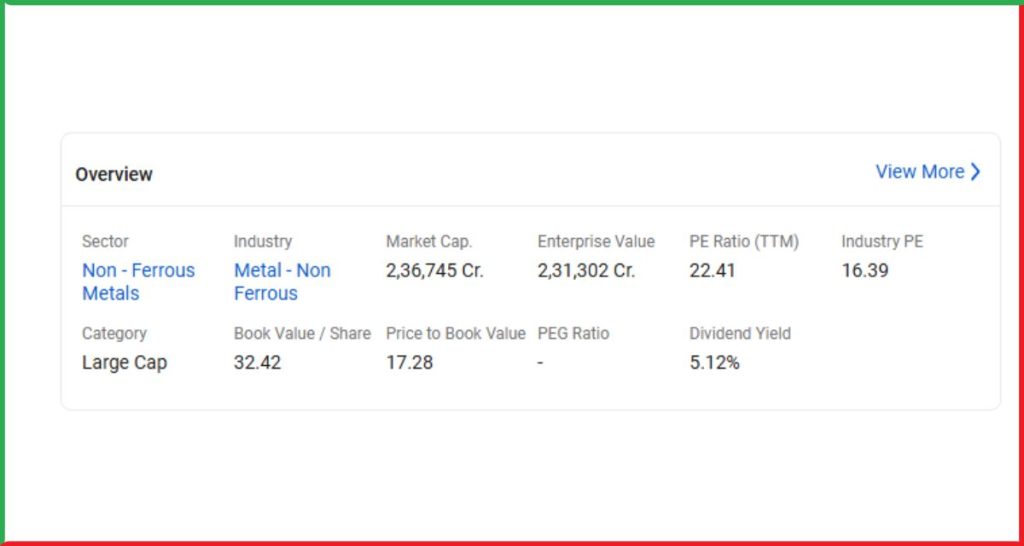Click the chevron arrow next to View More
The height and width of the screenshot is (546, 1024).
[975, 172]
